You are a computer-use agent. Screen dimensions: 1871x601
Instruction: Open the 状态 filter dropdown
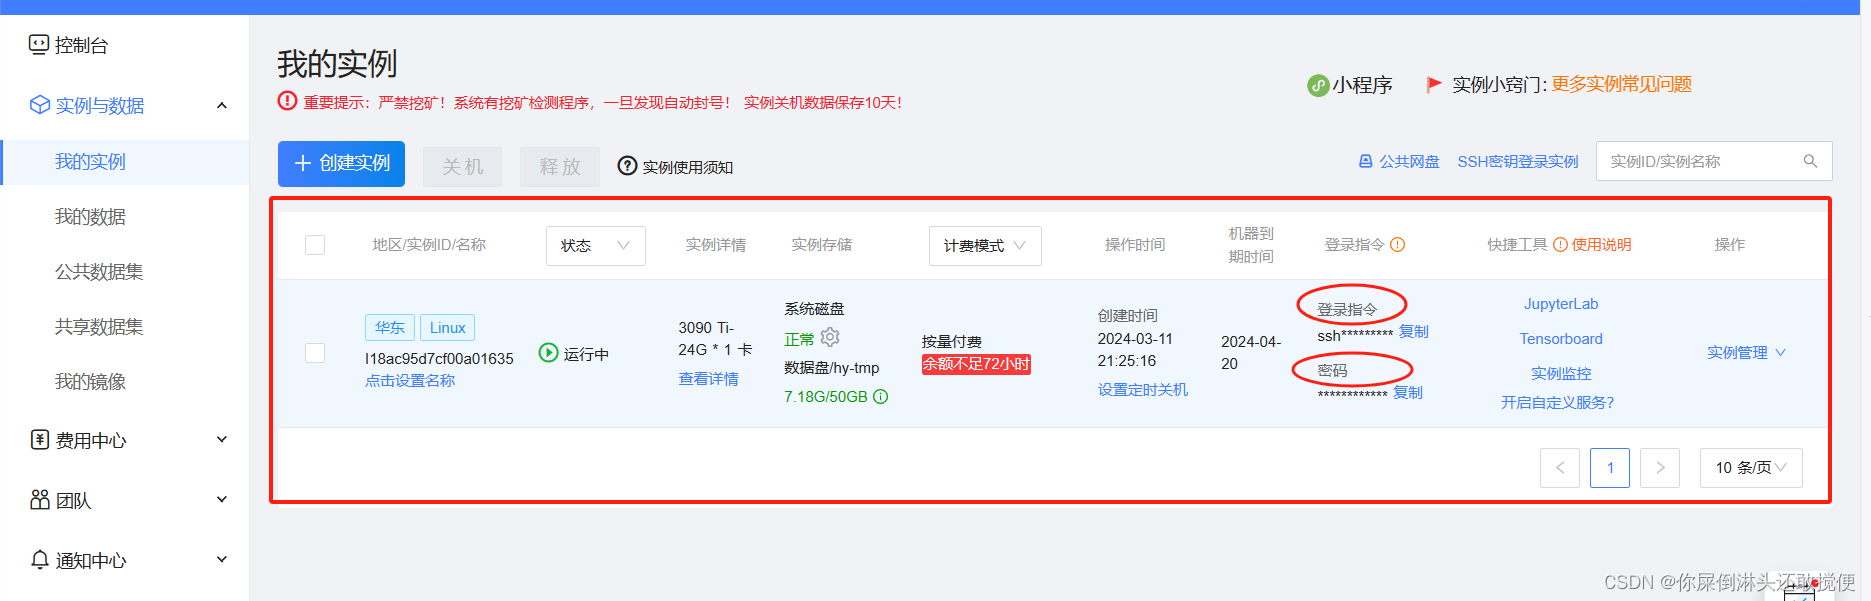595,246
